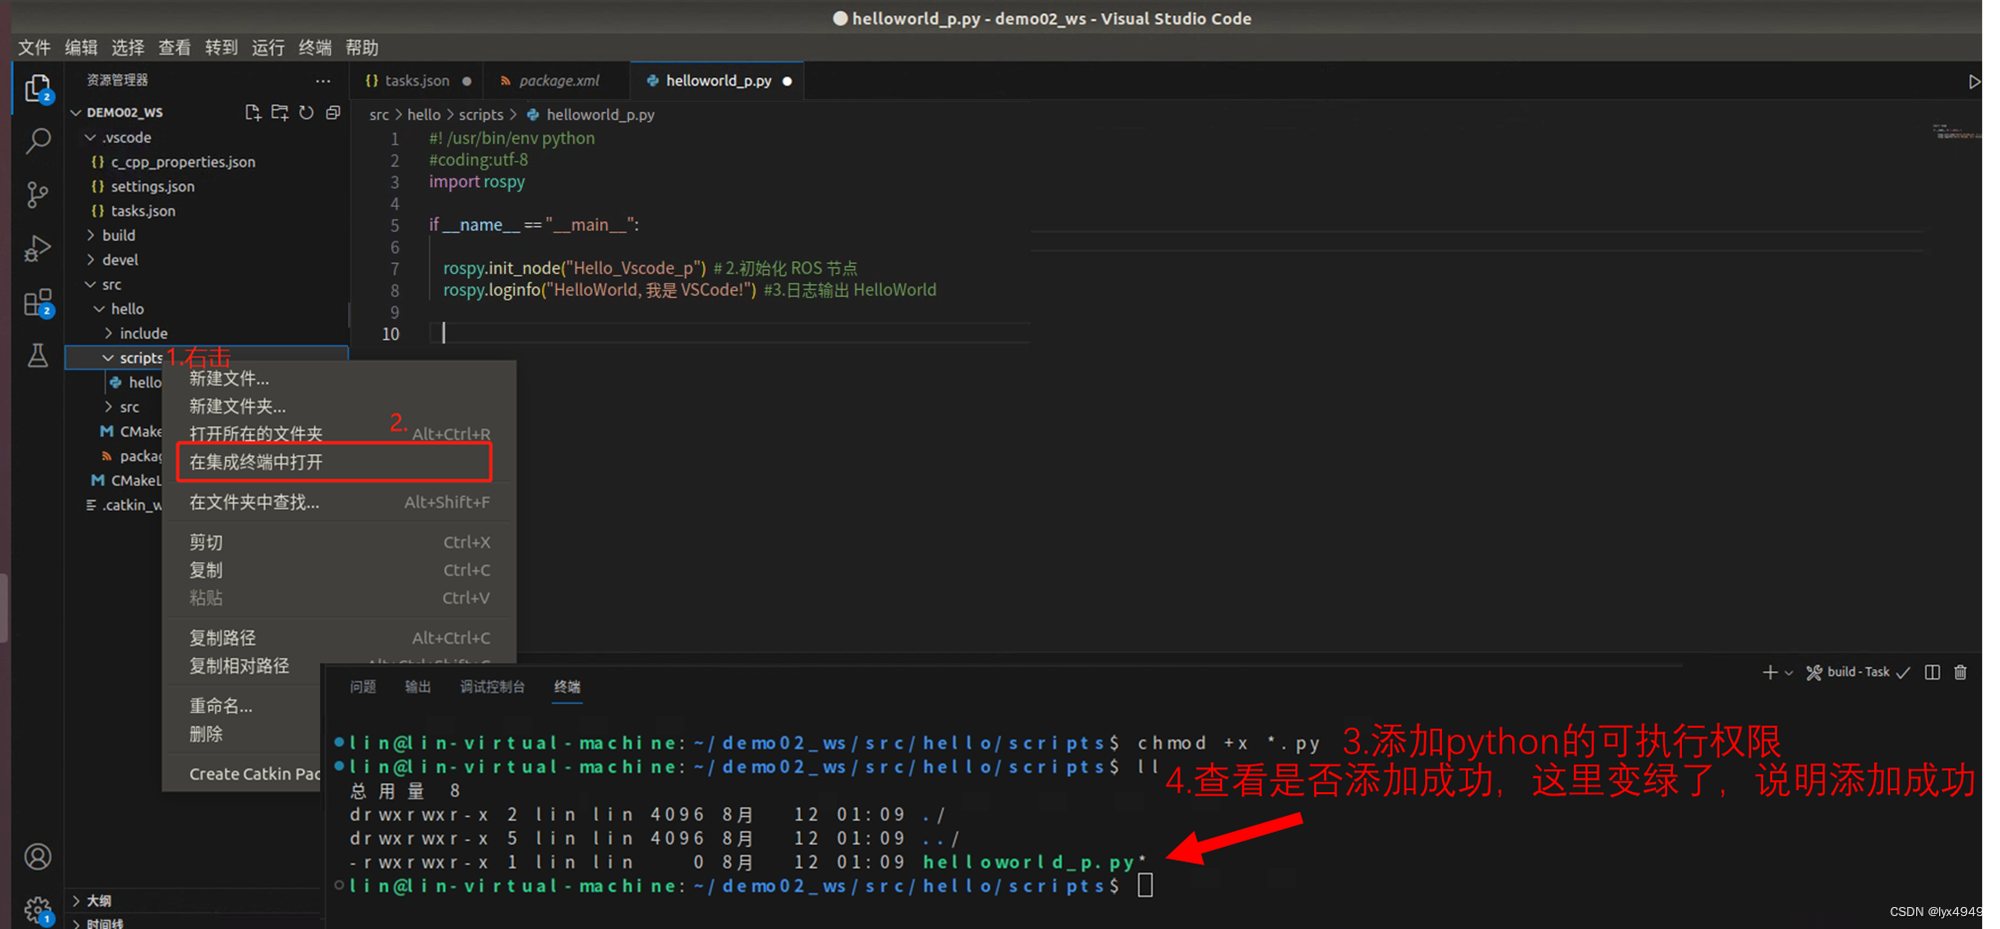Switch to 调试控制台 panel tab
The height and width of the screenshot is (929, 2000).
492,687
